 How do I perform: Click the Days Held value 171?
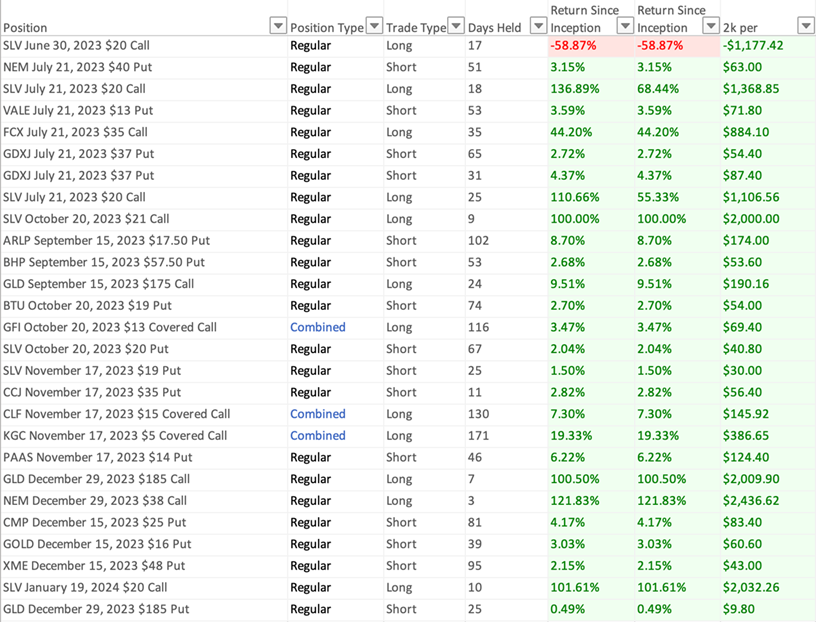[478, 435]
